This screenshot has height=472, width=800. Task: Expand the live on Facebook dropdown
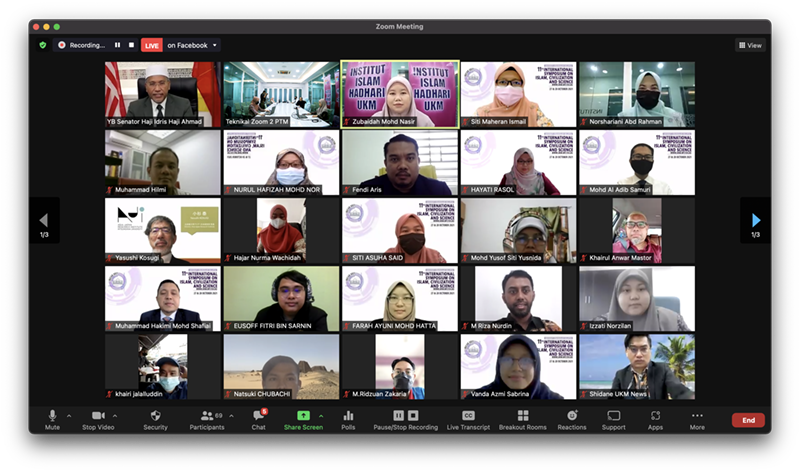(215, 45)
